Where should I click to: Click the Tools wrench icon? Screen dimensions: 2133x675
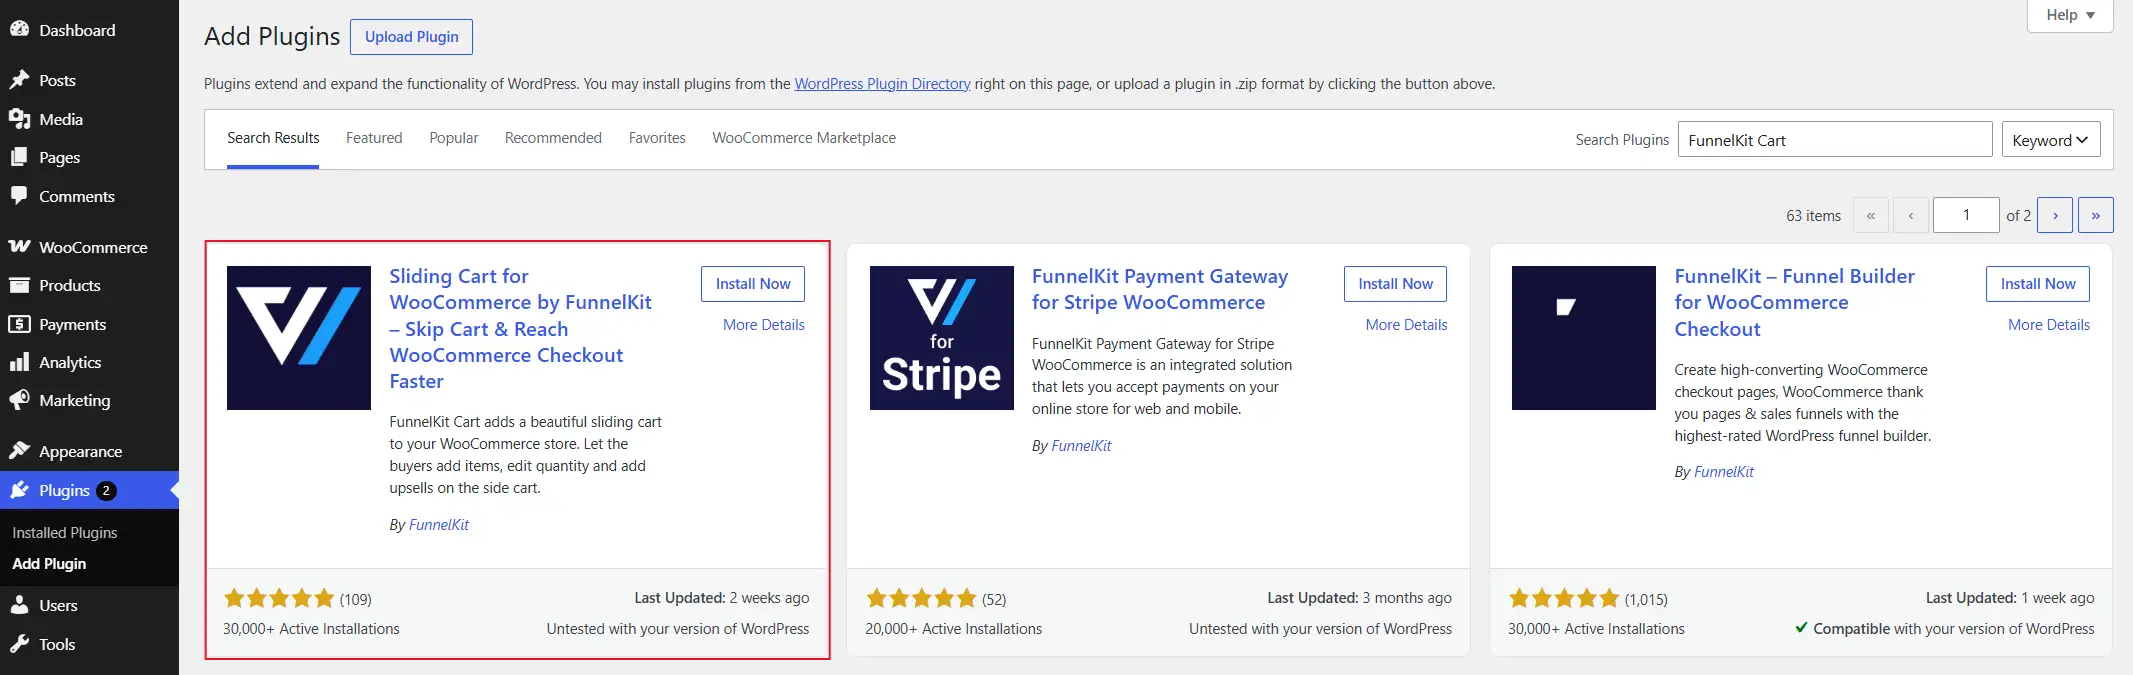click(19, 644)
